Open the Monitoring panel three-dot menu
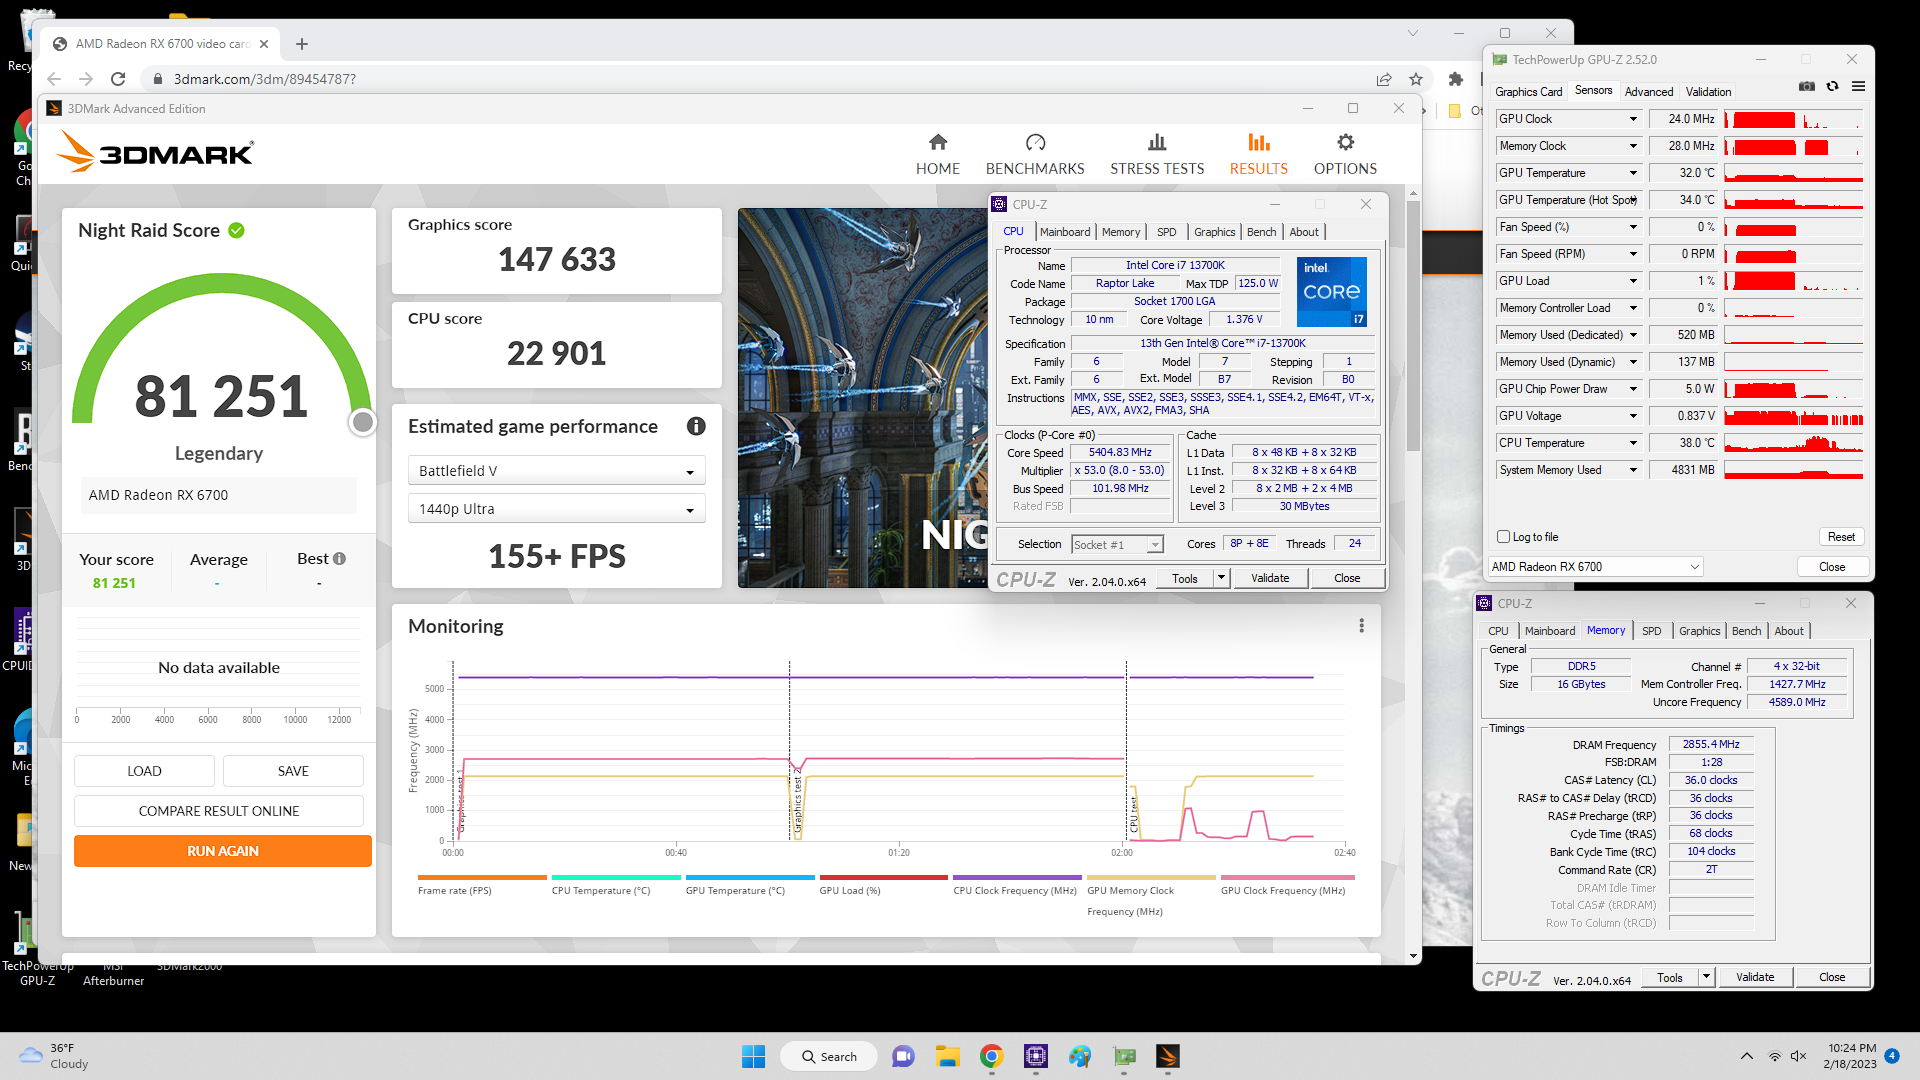The height and width of the screenshot is (1080, 1920). 1361,626
